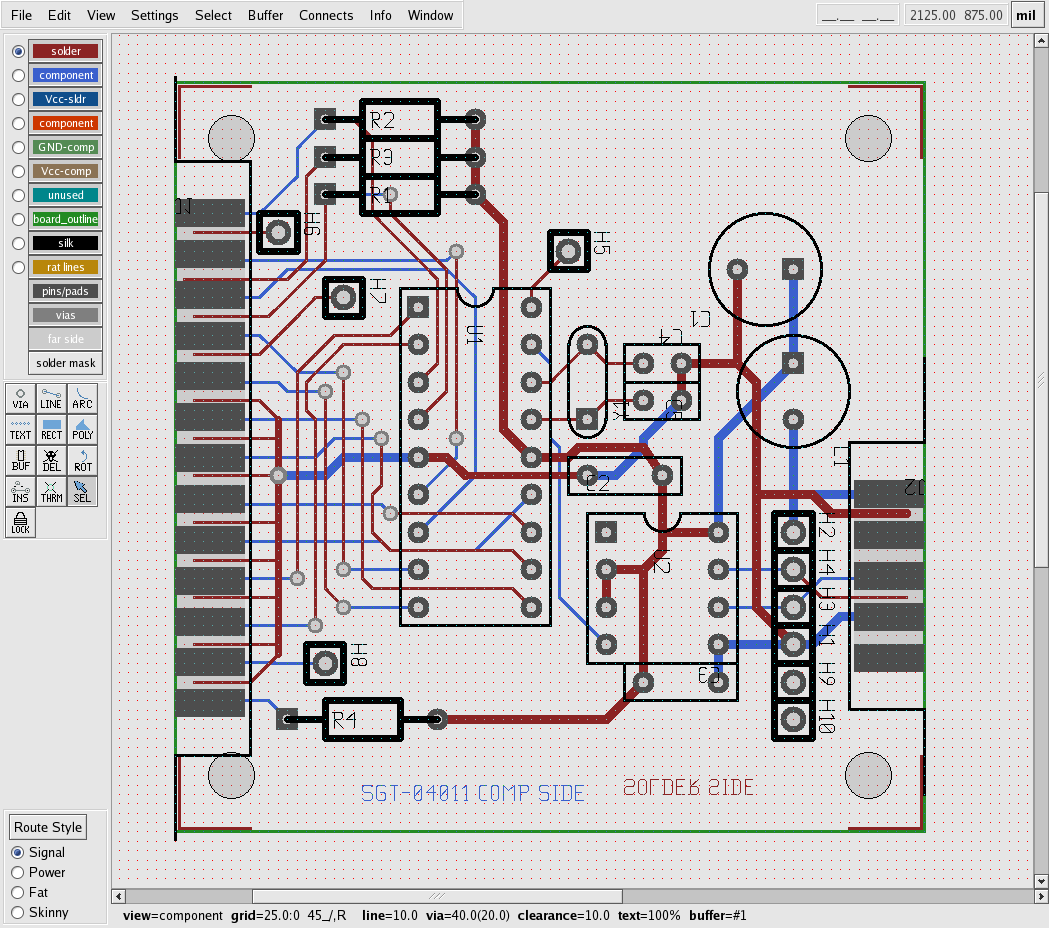Click the mil units button
Screen dimensions: 1049x928
[x=1026, y=15]
